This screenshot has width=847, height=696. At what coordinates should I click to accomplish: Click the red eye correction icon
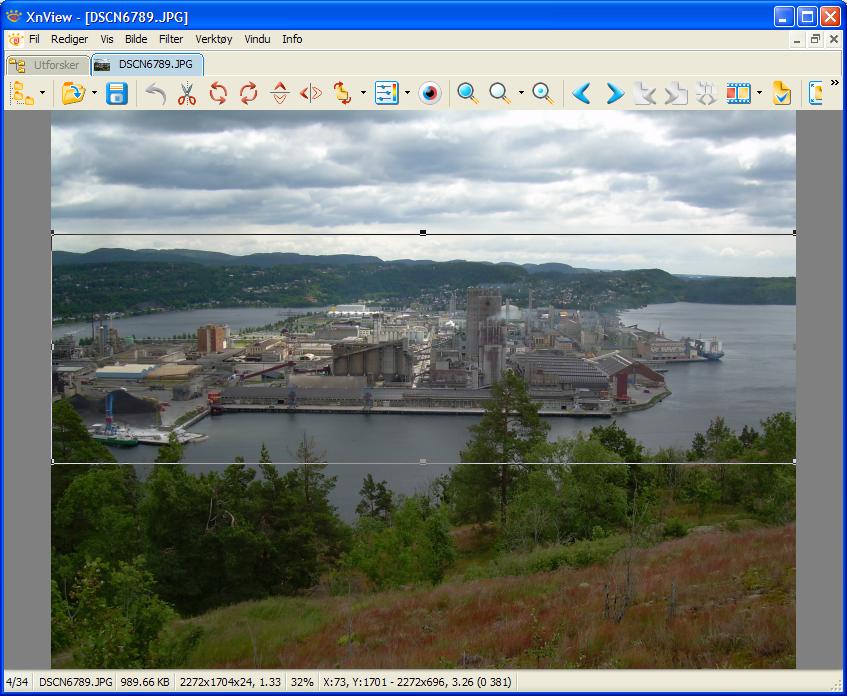click(x=430, y=93)
